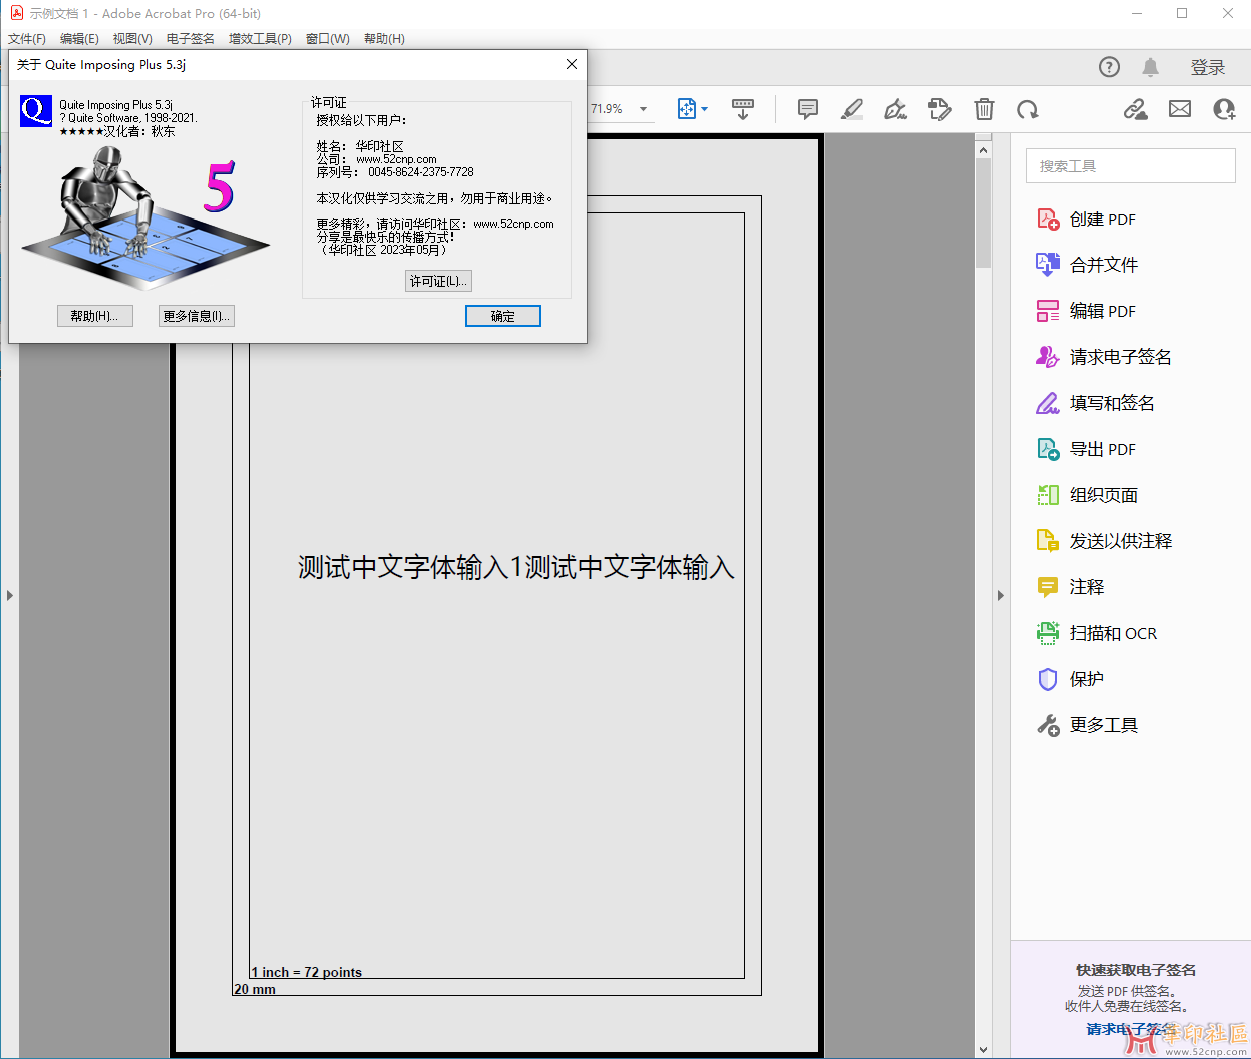Screen dimensions: 1251x1059
Task: Click the trash delete icon
Action: pyautogui.click(x=984, y=109)
